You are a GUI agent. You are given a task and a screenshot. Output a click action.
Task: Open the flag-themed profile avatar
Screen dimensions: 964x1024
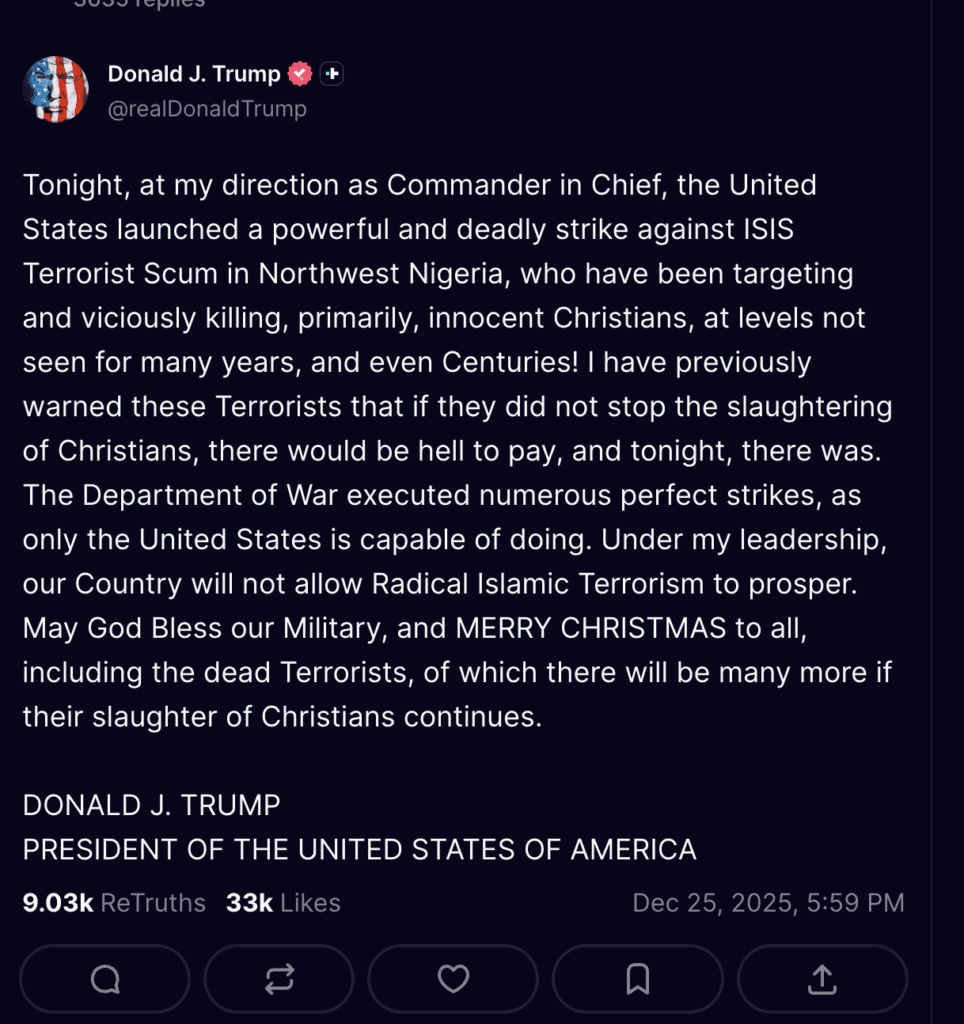coord(56,90)
